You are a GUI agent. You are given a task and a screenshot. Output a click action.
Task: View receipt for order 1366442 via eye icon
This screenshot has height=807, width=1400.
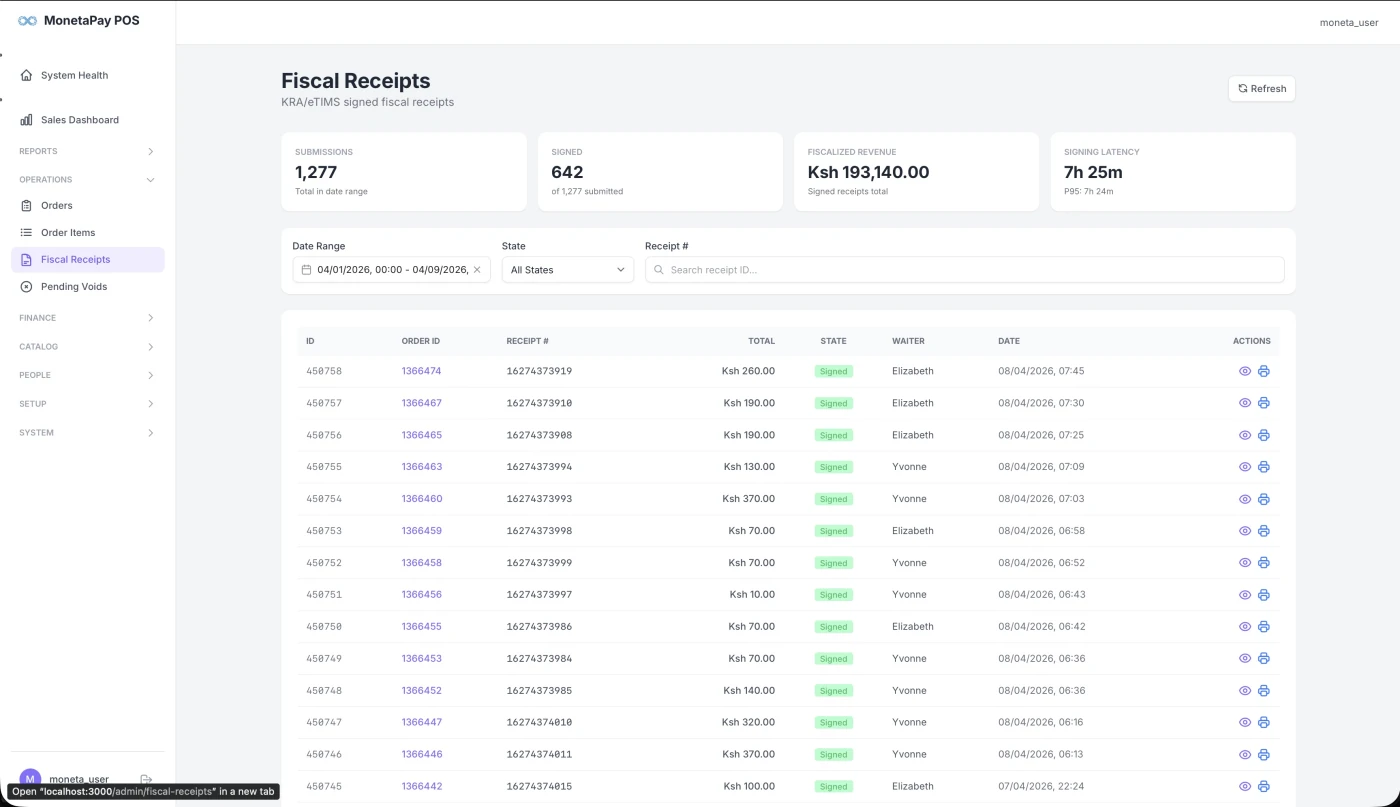click(1245, 786)
